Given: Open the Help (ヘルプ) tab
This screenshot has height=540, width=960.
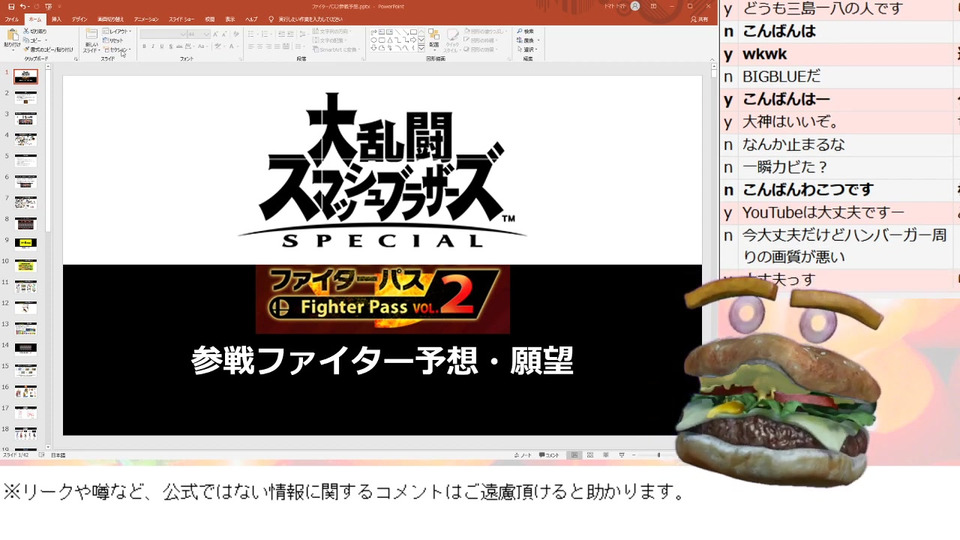Looking at the screenshot, I should [x=251, y=20].
